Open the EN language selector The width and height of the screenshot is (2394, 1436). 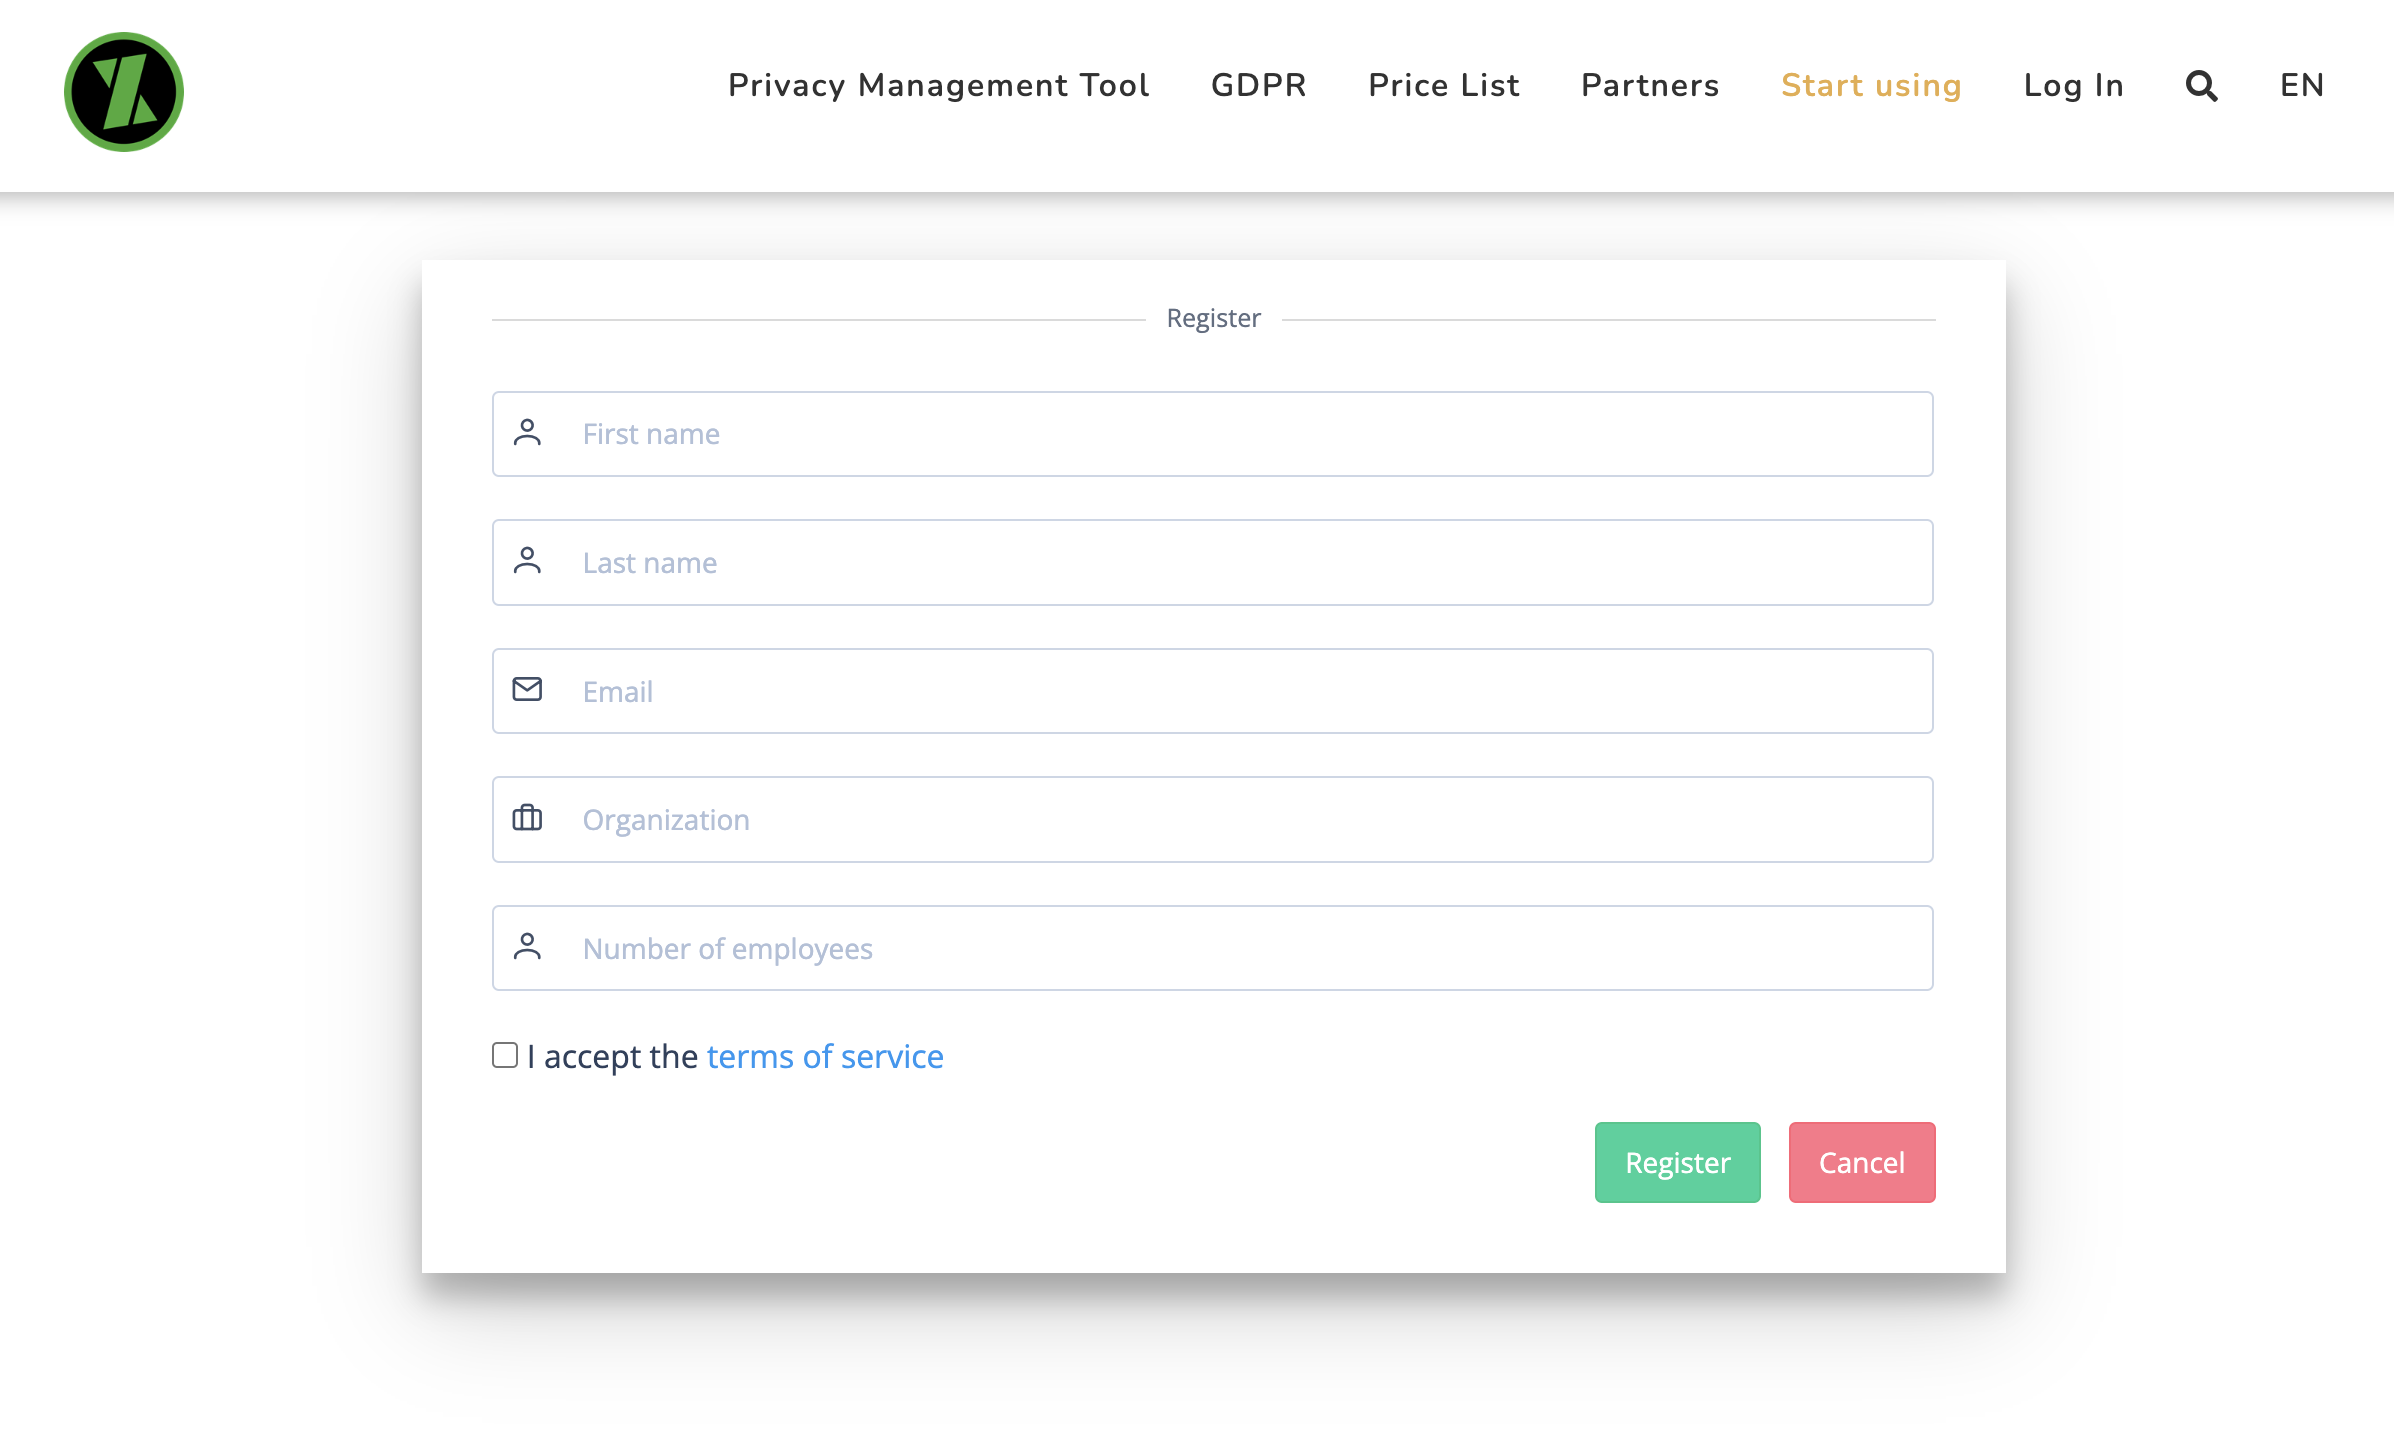pos(2301,86)
